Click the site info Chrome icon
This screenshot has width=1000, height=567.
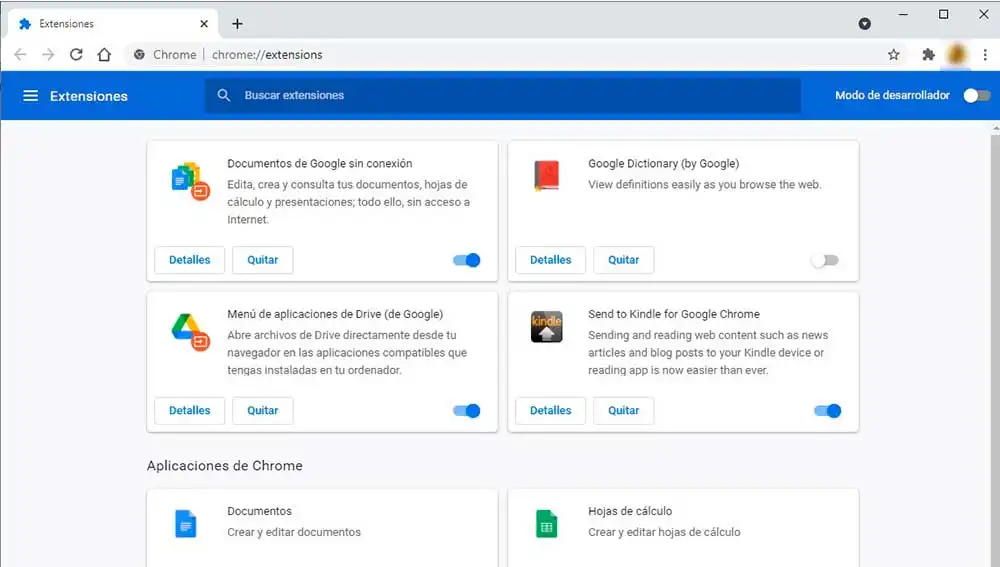(139, 55)
